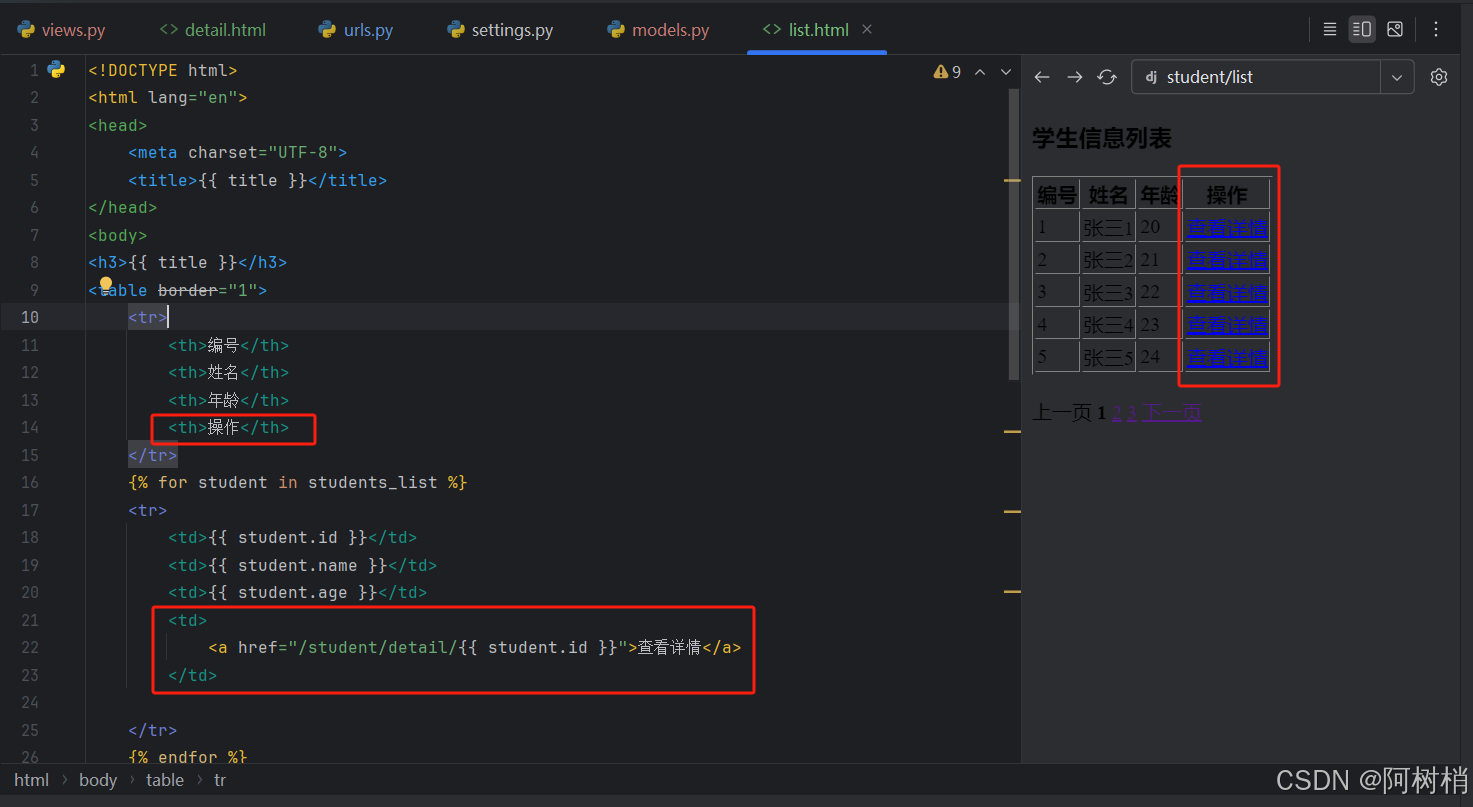Open the kebab more options menu

pyautogui.click(x=1436, y=29)
